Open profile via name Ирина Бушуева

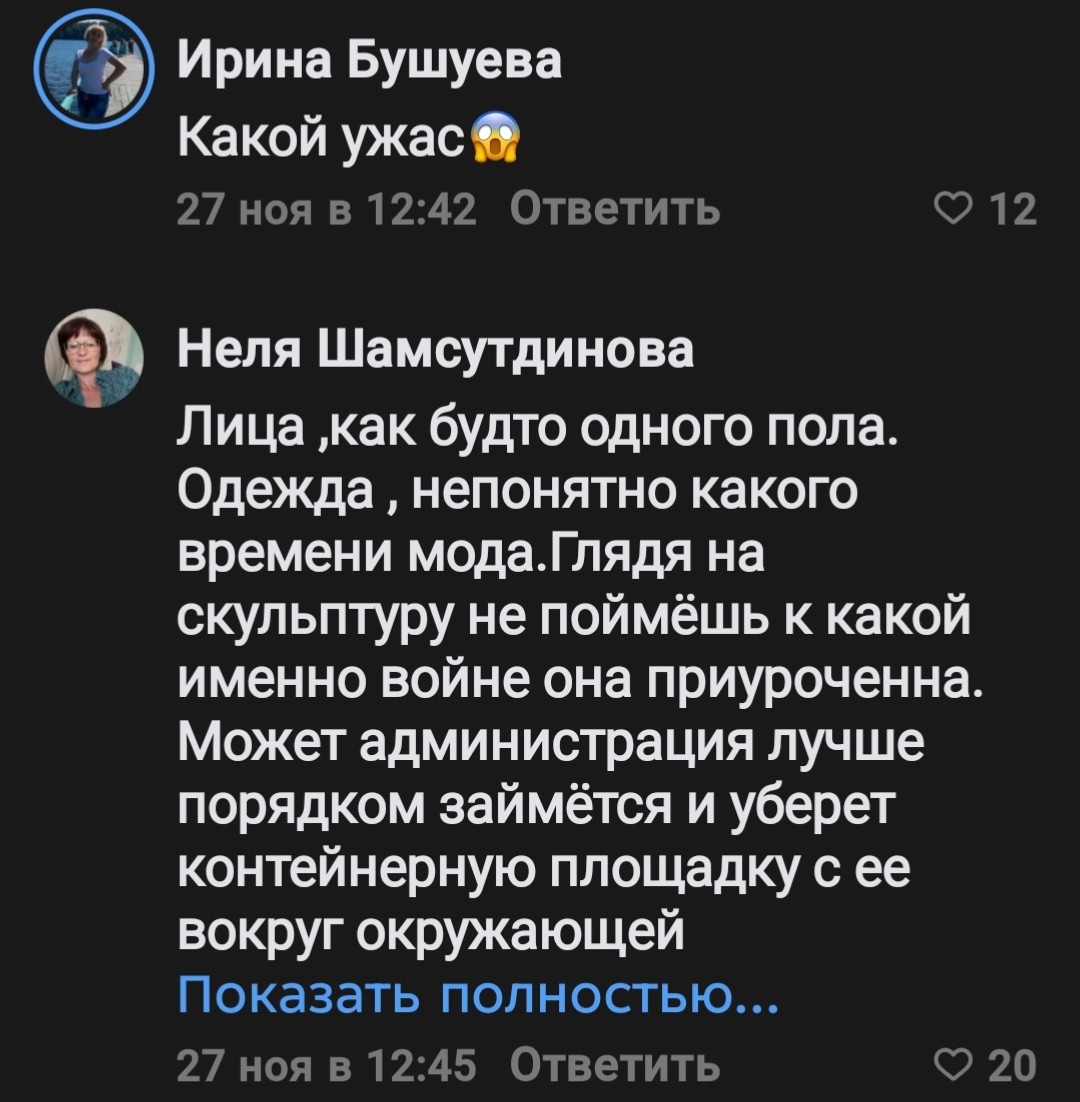pos(370,64)
